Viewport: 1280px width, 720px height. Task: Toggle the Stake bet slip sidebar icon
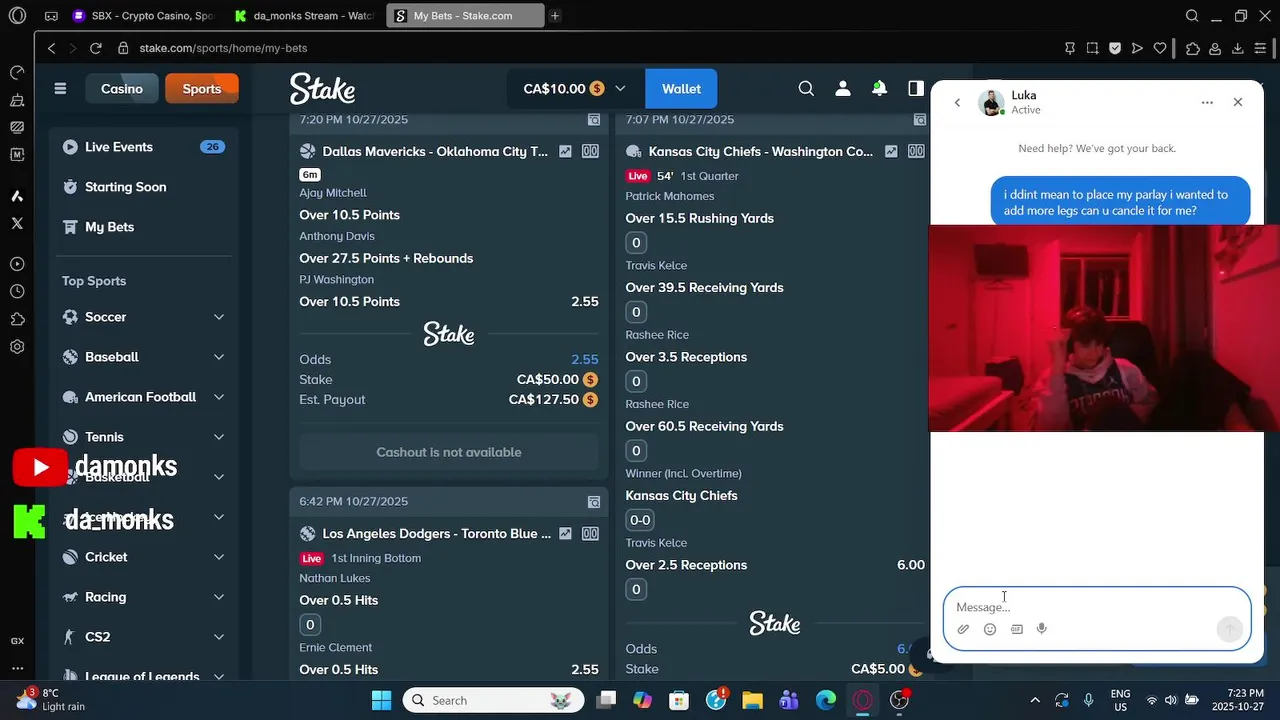click(916, 89)
